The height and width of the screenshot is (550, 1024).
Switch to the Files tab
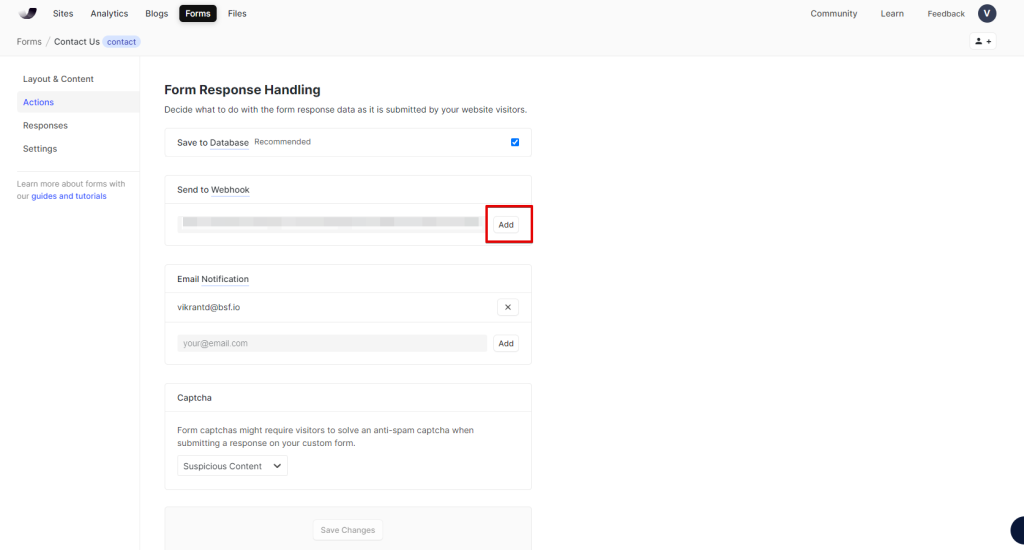237,14
